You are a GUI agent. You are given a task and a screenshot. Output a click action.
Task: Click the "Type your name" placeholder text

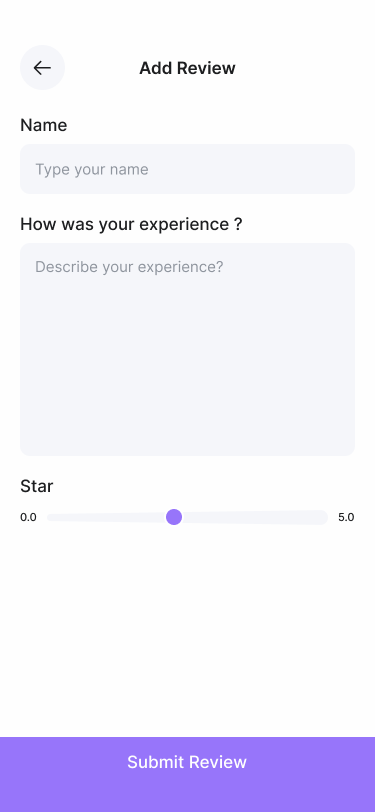92,169
